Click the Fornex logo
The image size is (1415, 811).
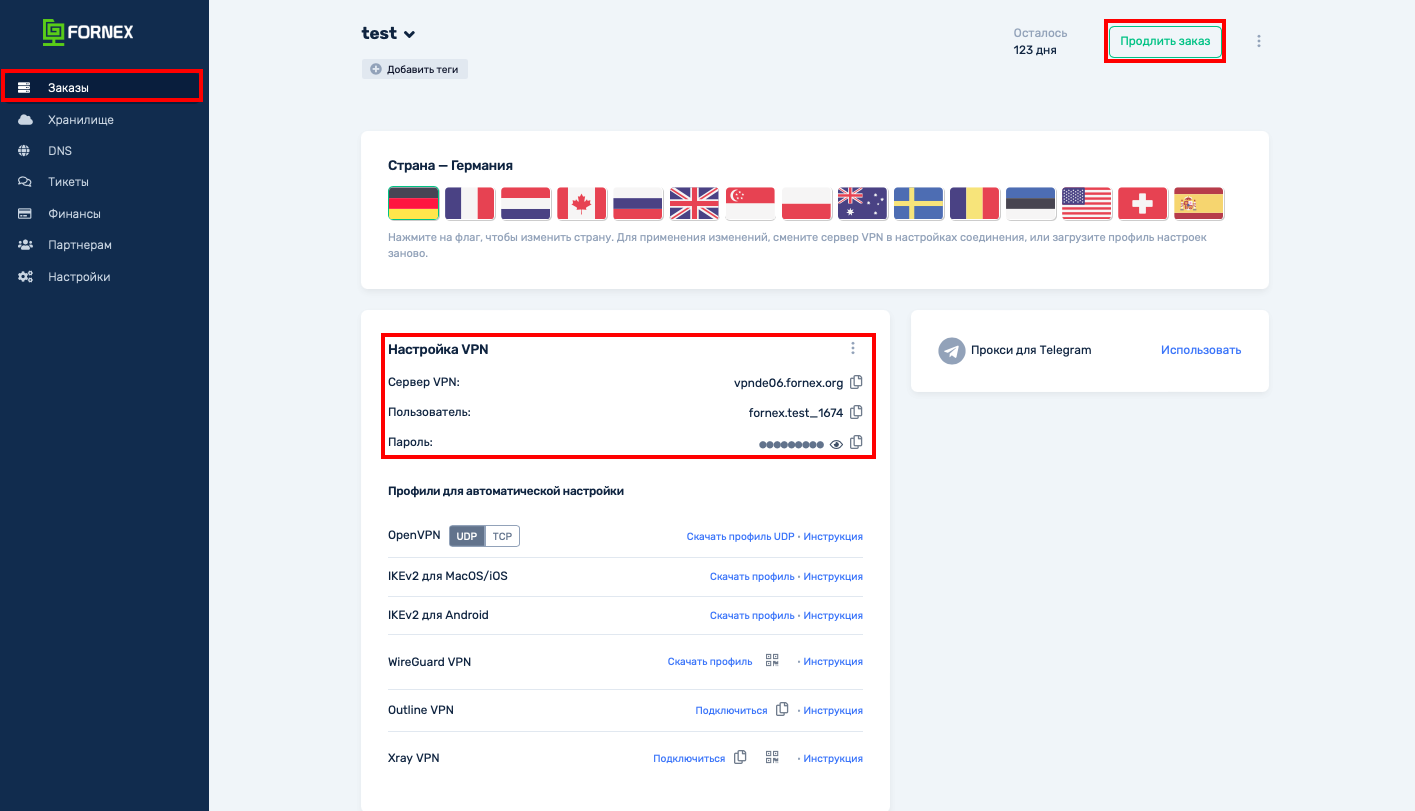click(x=88, y=32)
